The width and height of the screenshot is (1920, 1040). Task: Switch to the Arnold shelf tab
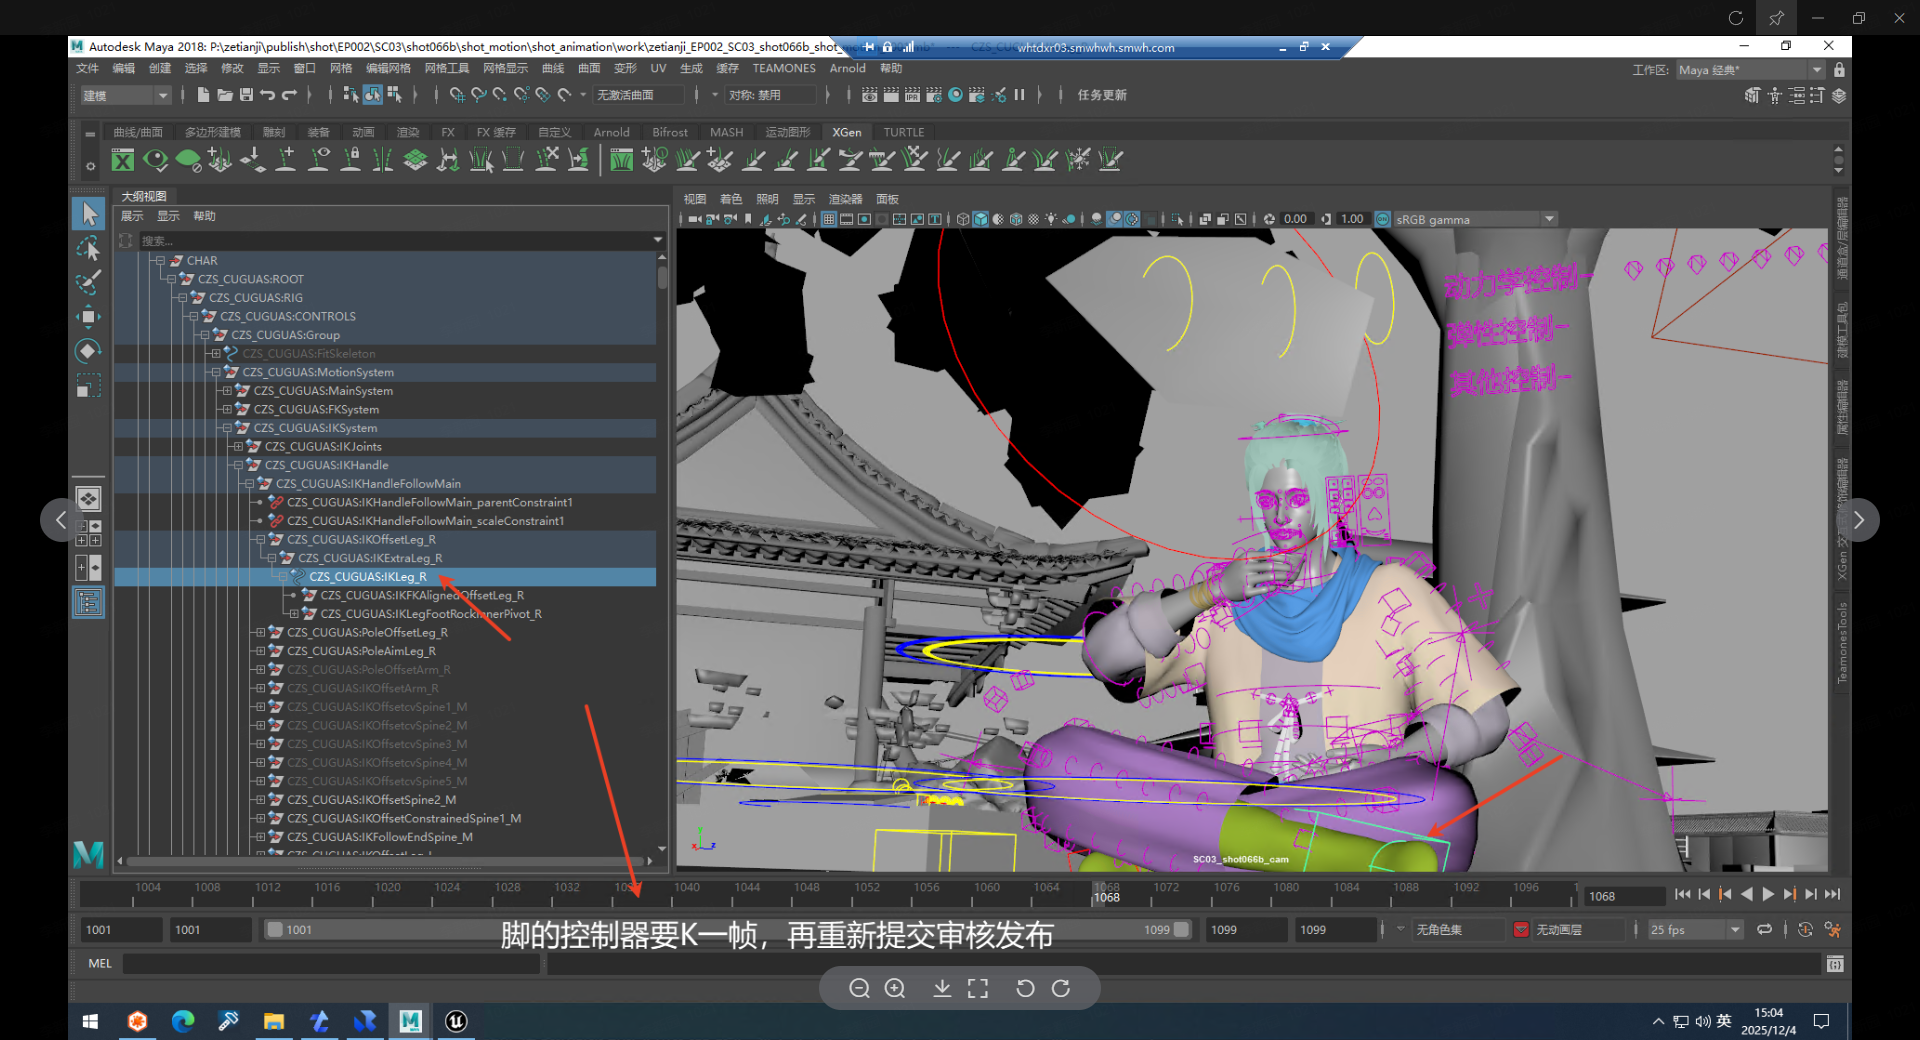611,132
